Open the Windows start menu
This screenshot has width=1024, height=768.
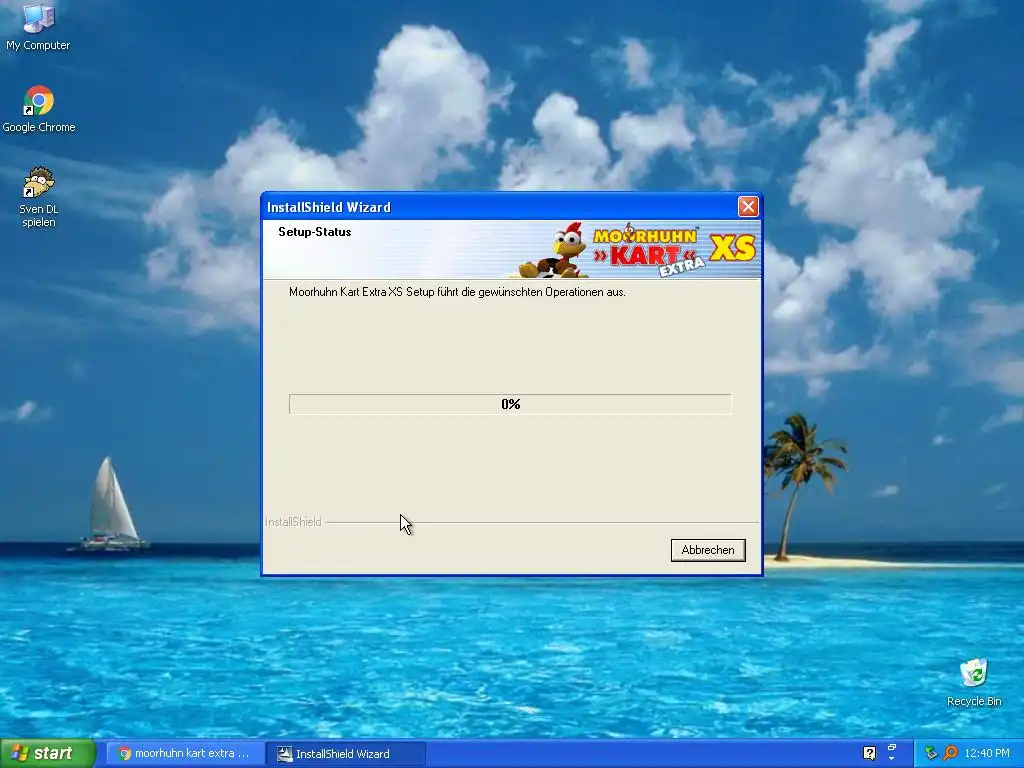48,753
